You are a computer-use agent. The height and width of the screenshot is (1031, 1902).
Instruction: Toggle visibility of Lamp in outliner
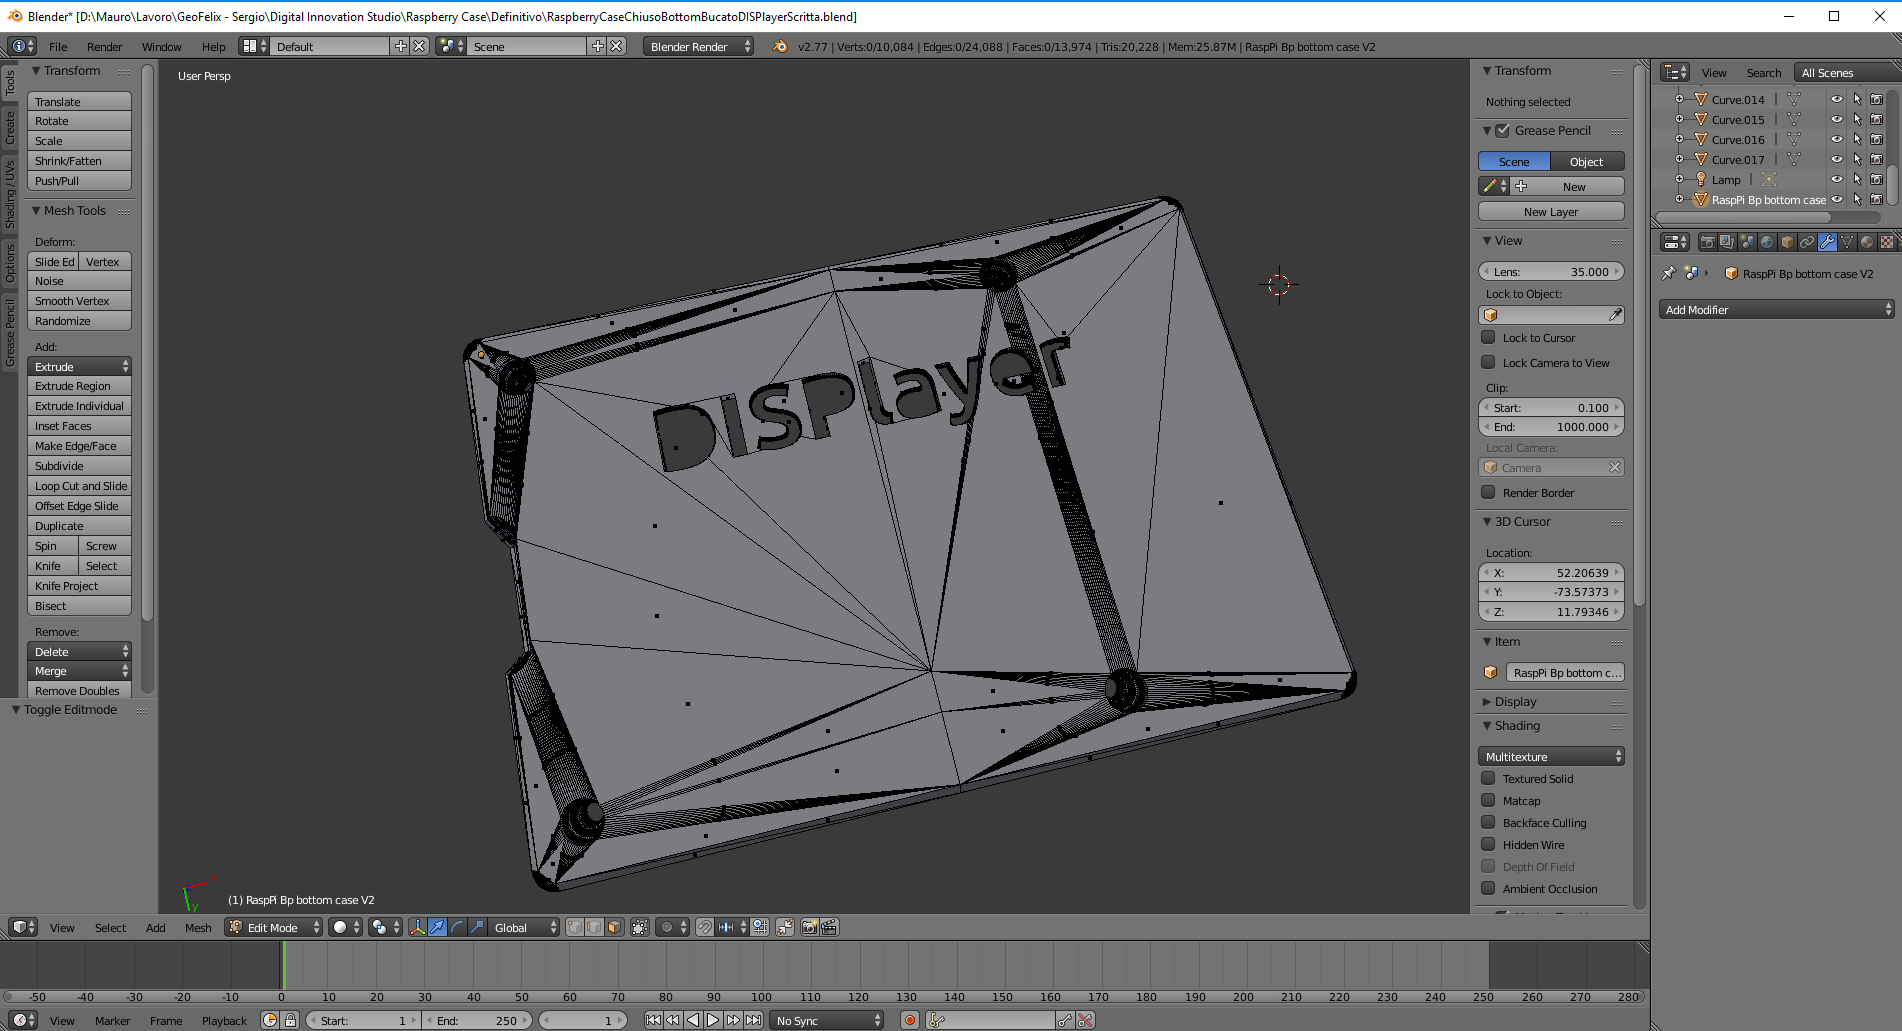(1837, 179)
